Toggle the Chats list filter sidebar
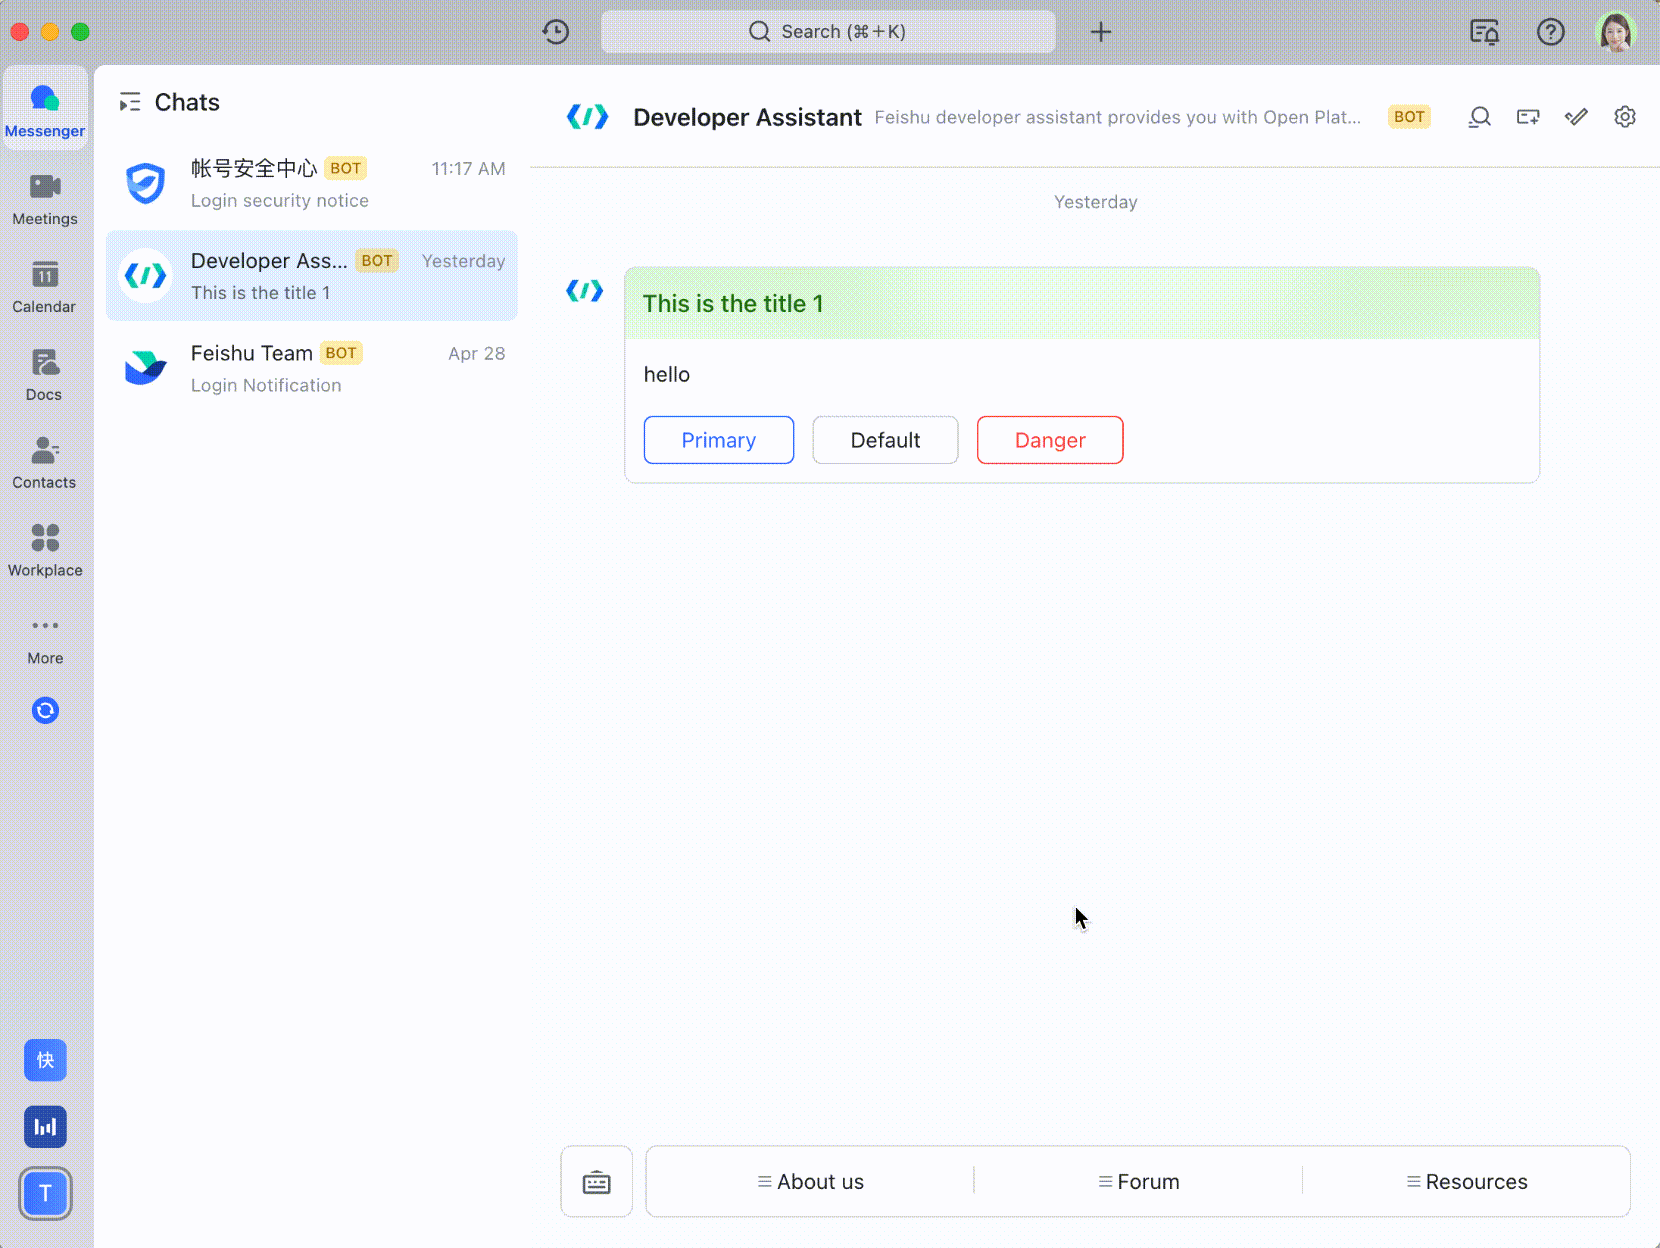This screenshot has width=1660, height=1248. tap(130, 102)
